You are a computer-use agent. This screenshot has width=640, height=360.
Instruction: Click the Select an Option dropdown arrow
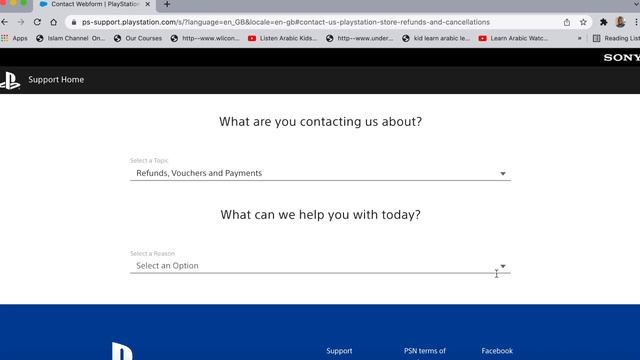coord(503,266)
